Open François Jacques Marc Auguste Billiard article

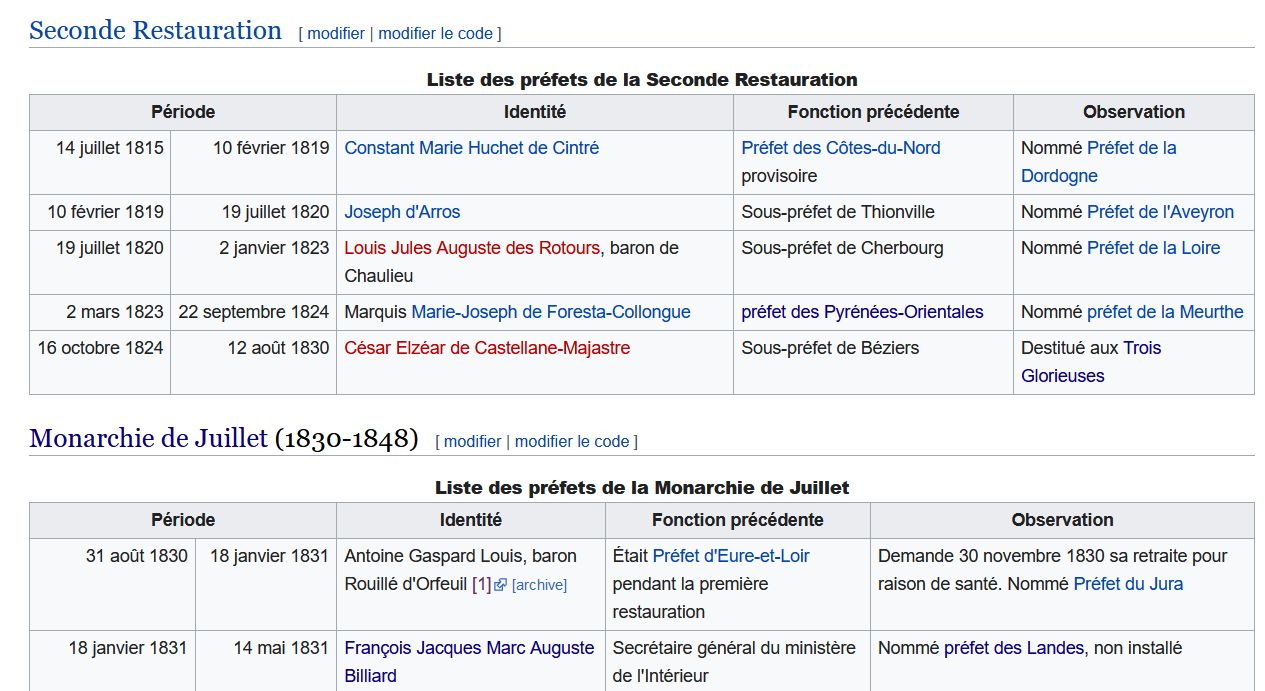click(469, 662)
